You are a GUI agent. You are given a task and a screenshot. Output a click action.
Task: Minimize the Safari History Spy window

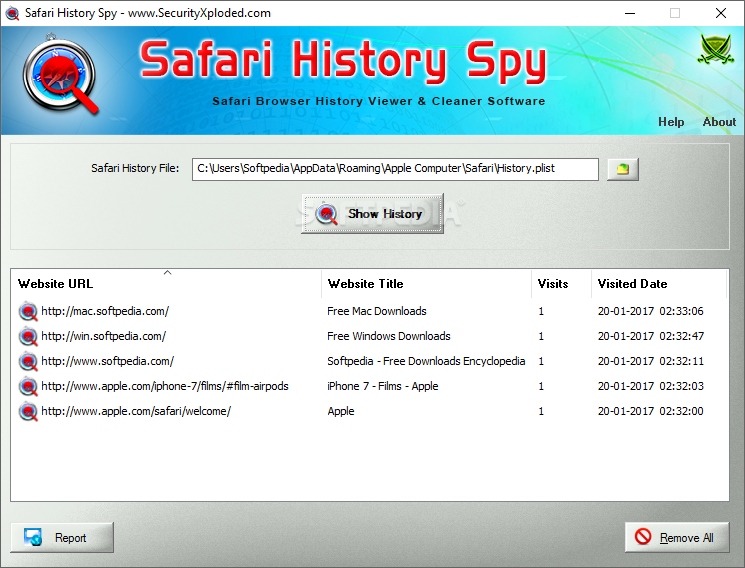point(630,13)
